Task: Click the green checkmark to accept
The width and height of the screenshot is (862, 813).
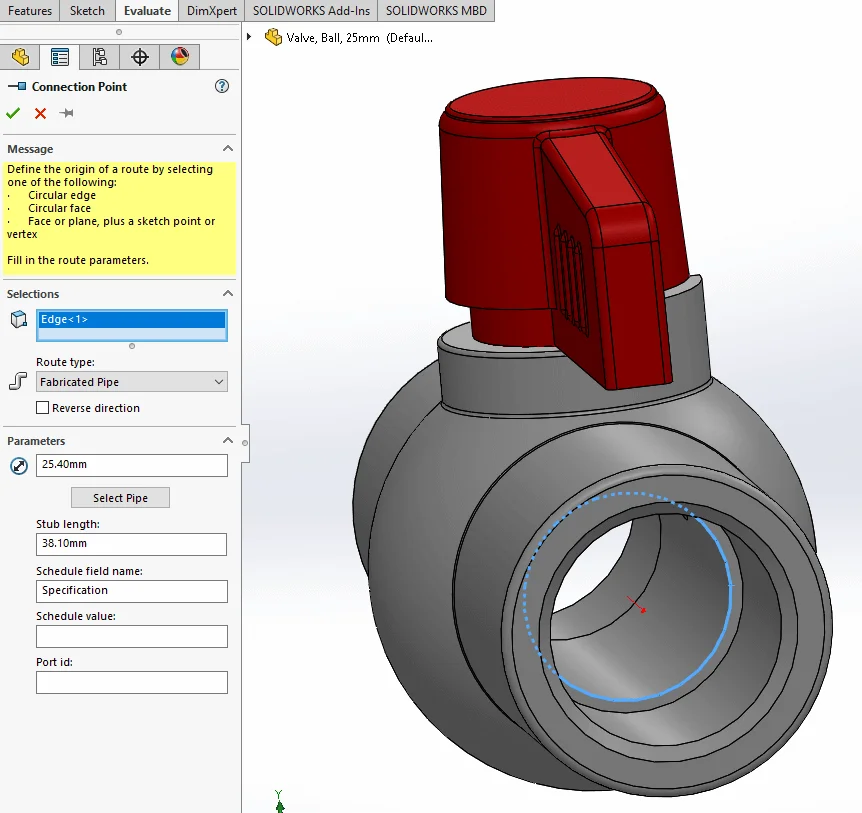Action: [x=13, y=113]
